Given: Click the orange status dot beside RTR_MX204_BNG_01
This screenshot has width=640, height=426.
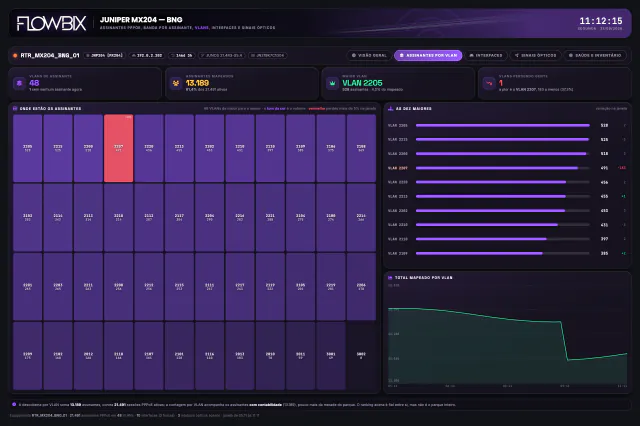Looking at the screenshot, I should point(15,55).
